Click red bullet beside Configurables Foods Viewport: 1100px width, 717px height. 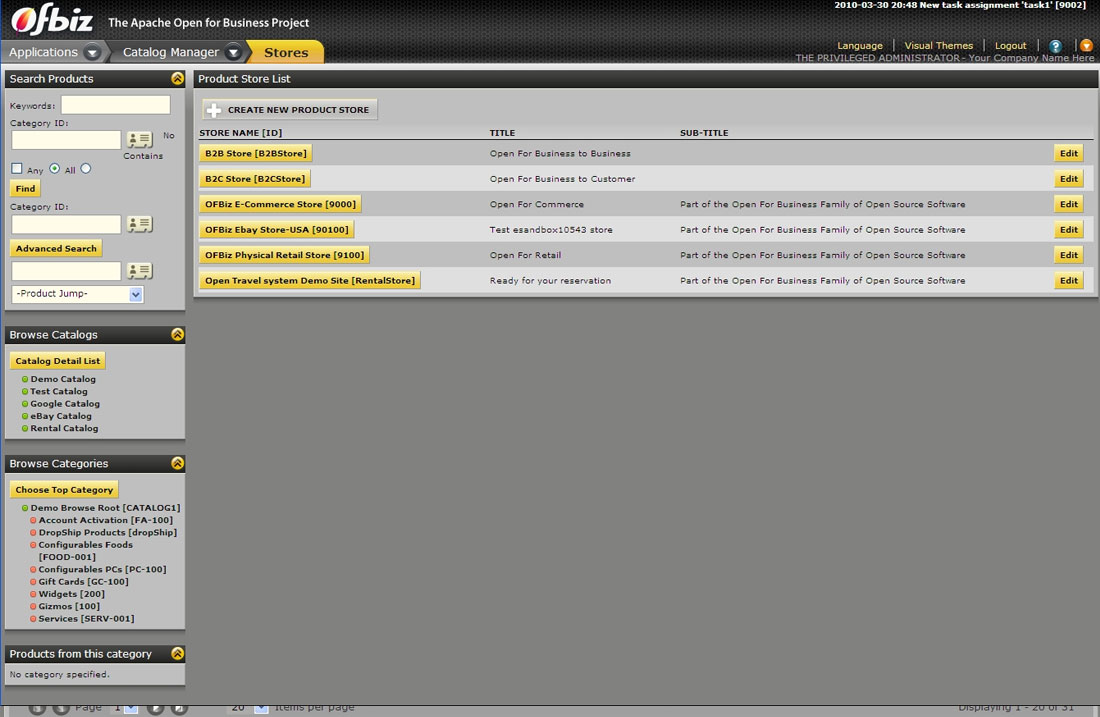coord(33,545)
